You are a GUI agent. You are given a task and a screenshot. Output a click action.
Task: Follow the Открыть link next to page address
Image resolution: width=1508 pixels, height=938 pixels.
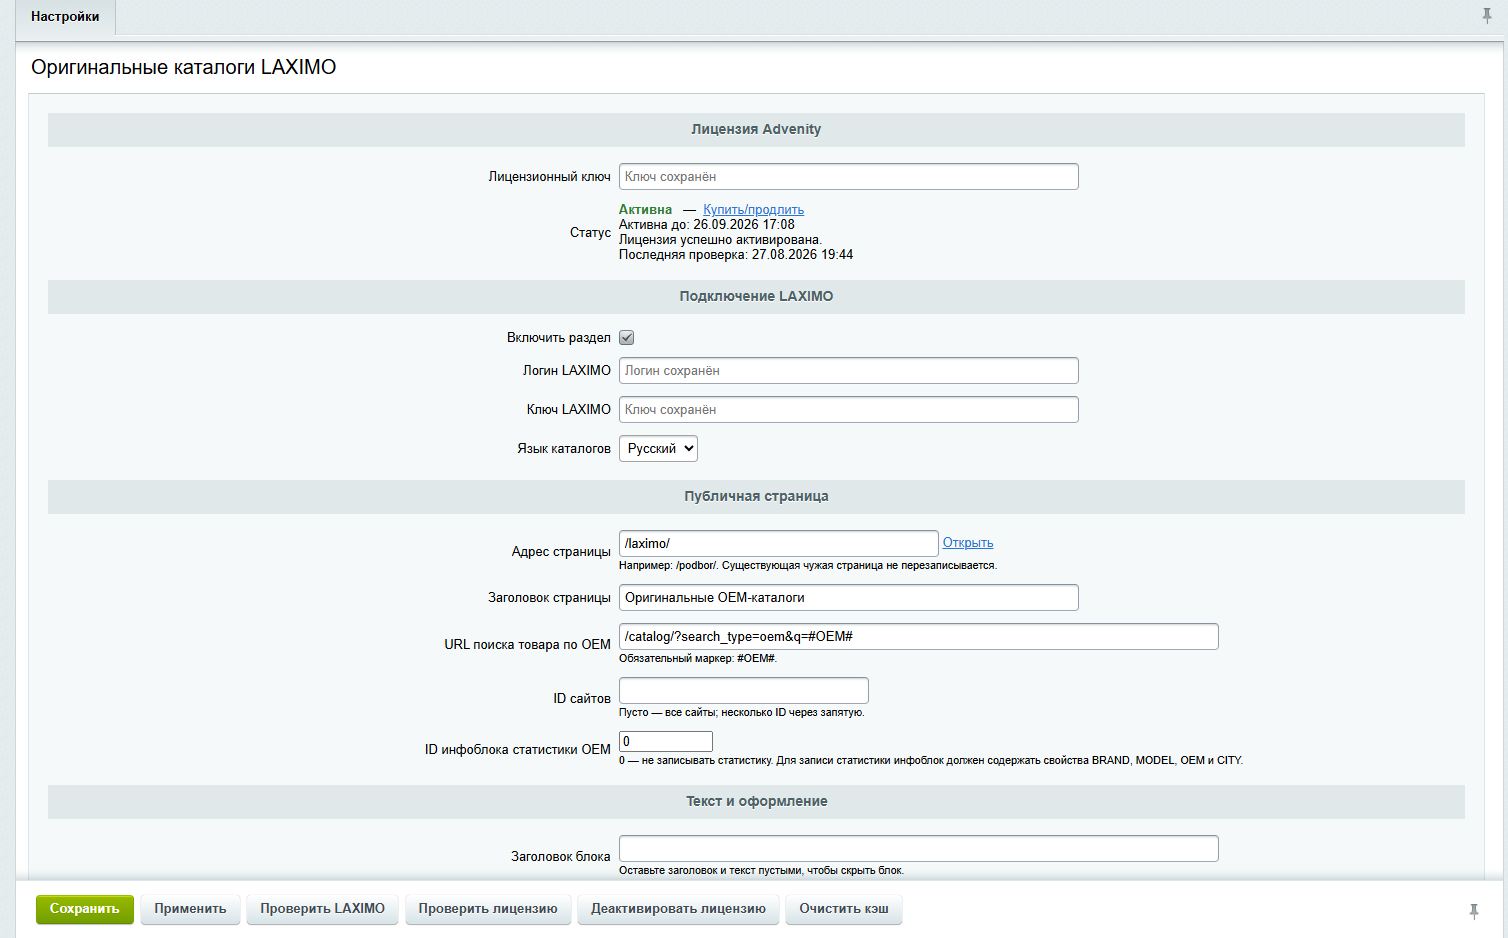pos(968,543)
